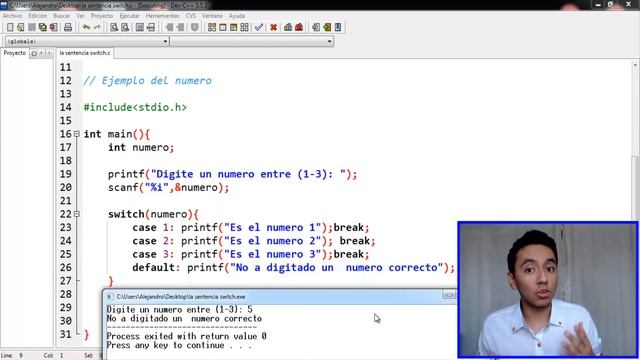Click the Save All toolbar icon
Viewport: 640px width, 360px height.
click(x=42, y=27)
